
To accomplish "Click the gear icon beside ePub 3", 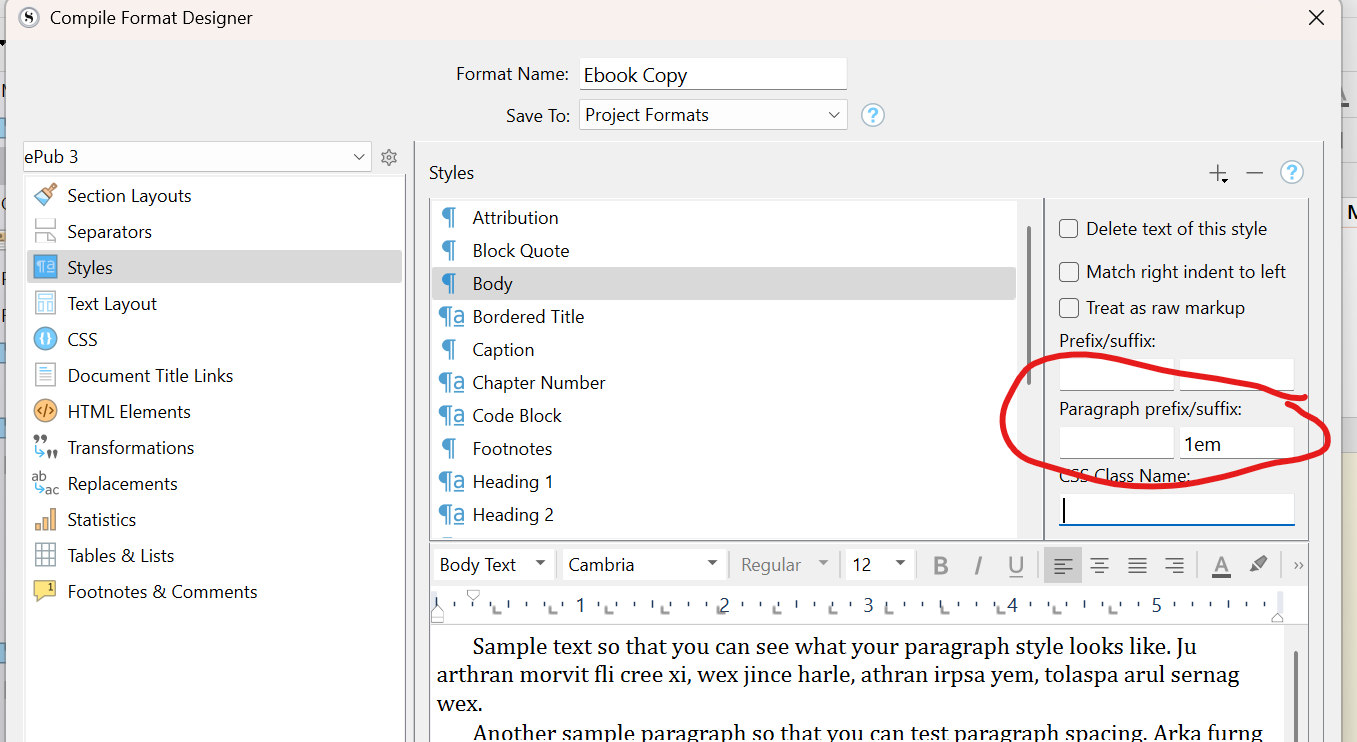I will click(x=389, y=157).
